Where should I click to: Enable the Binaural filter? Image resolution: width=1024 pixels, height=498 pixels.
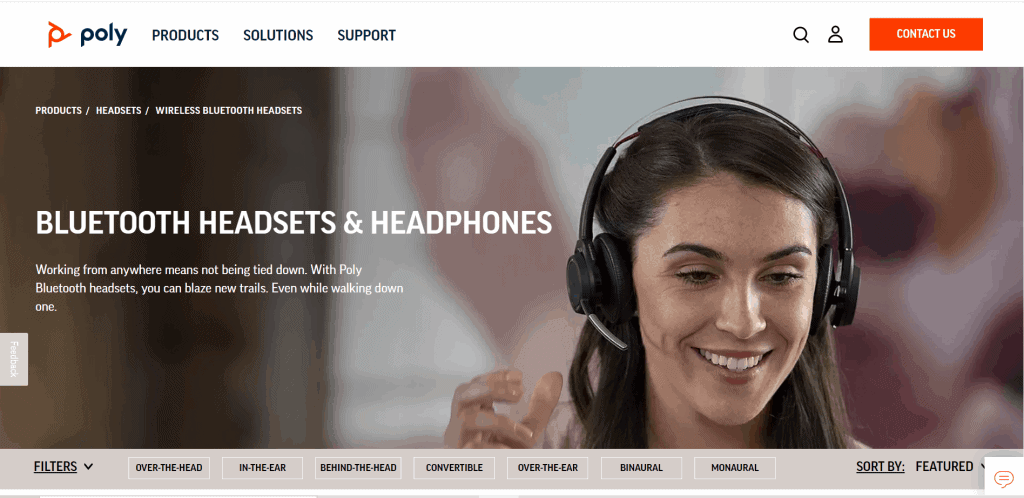click(x=641, y=468)
